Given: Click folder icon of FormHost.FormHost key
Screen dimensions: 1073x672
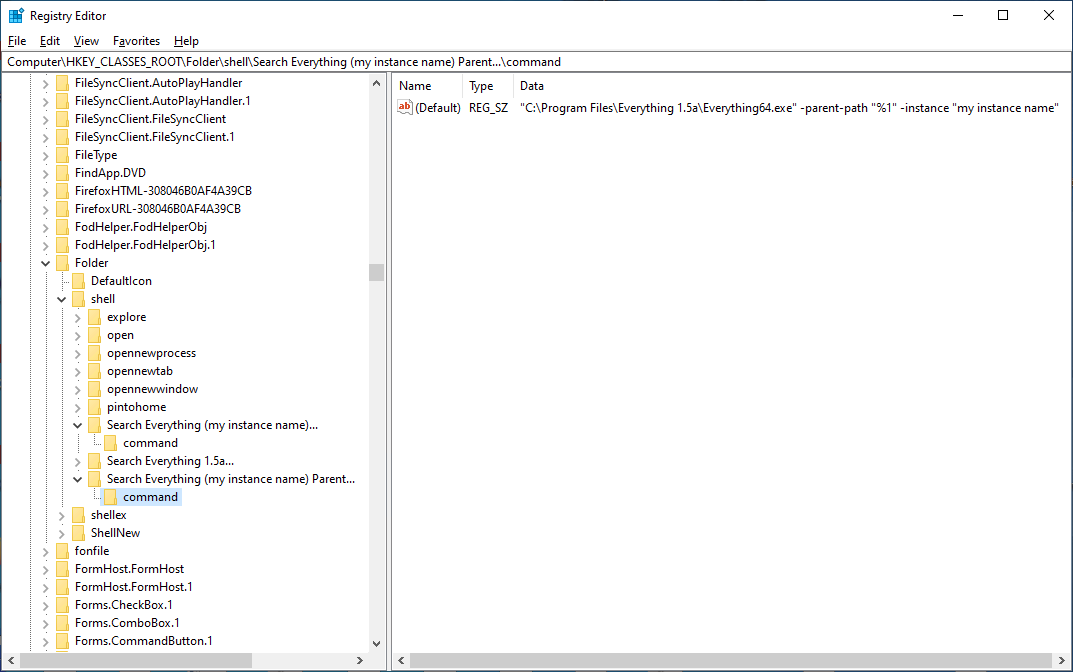Looking at the screenshot, I should [x=62, y=569].
